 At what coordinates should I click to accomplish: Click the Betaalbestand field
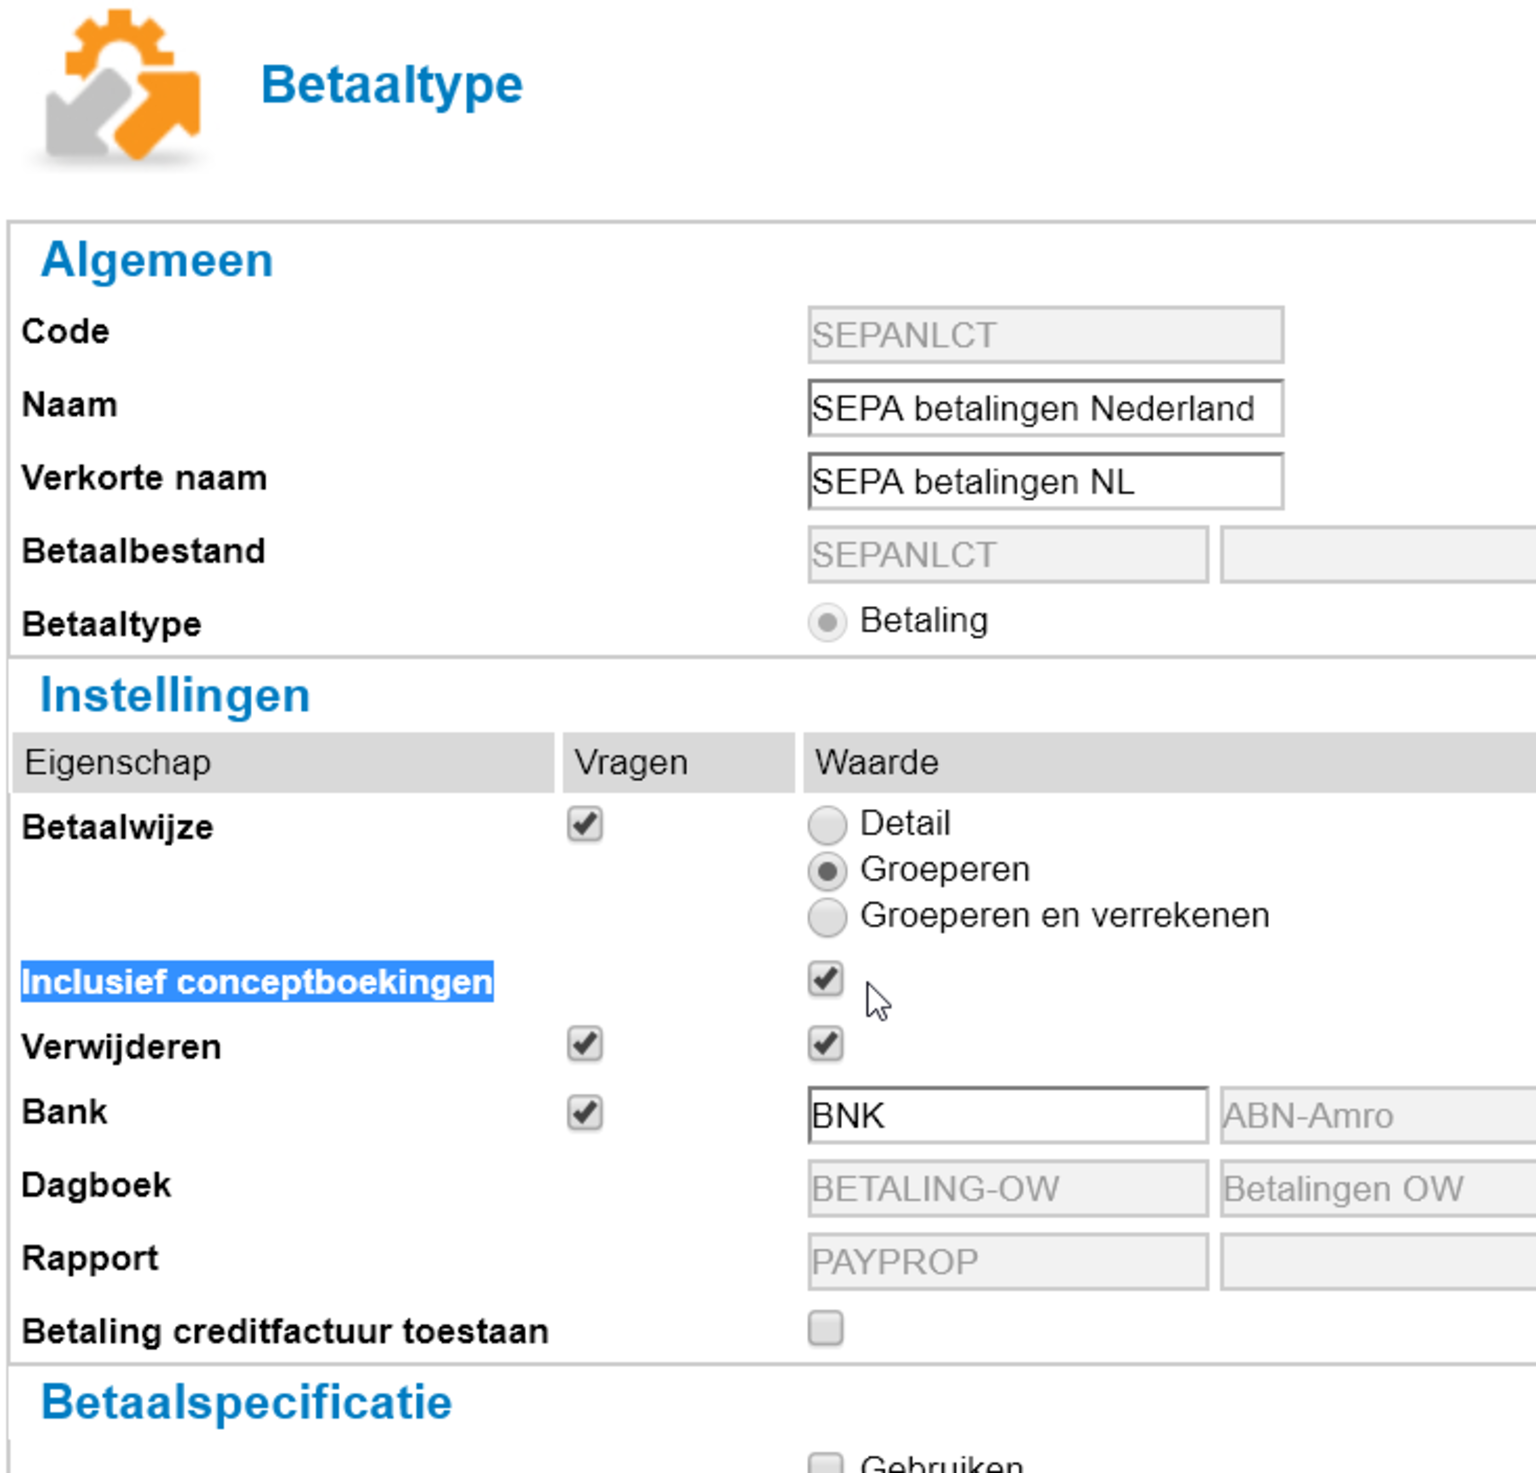pyautogui.click(x=1007, y=555)
